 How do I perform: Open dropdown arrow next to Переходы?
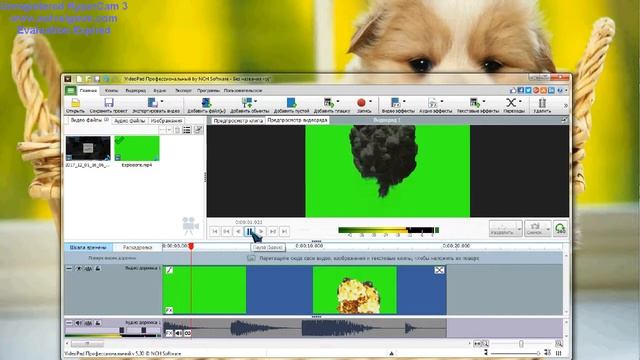point(520,101)
